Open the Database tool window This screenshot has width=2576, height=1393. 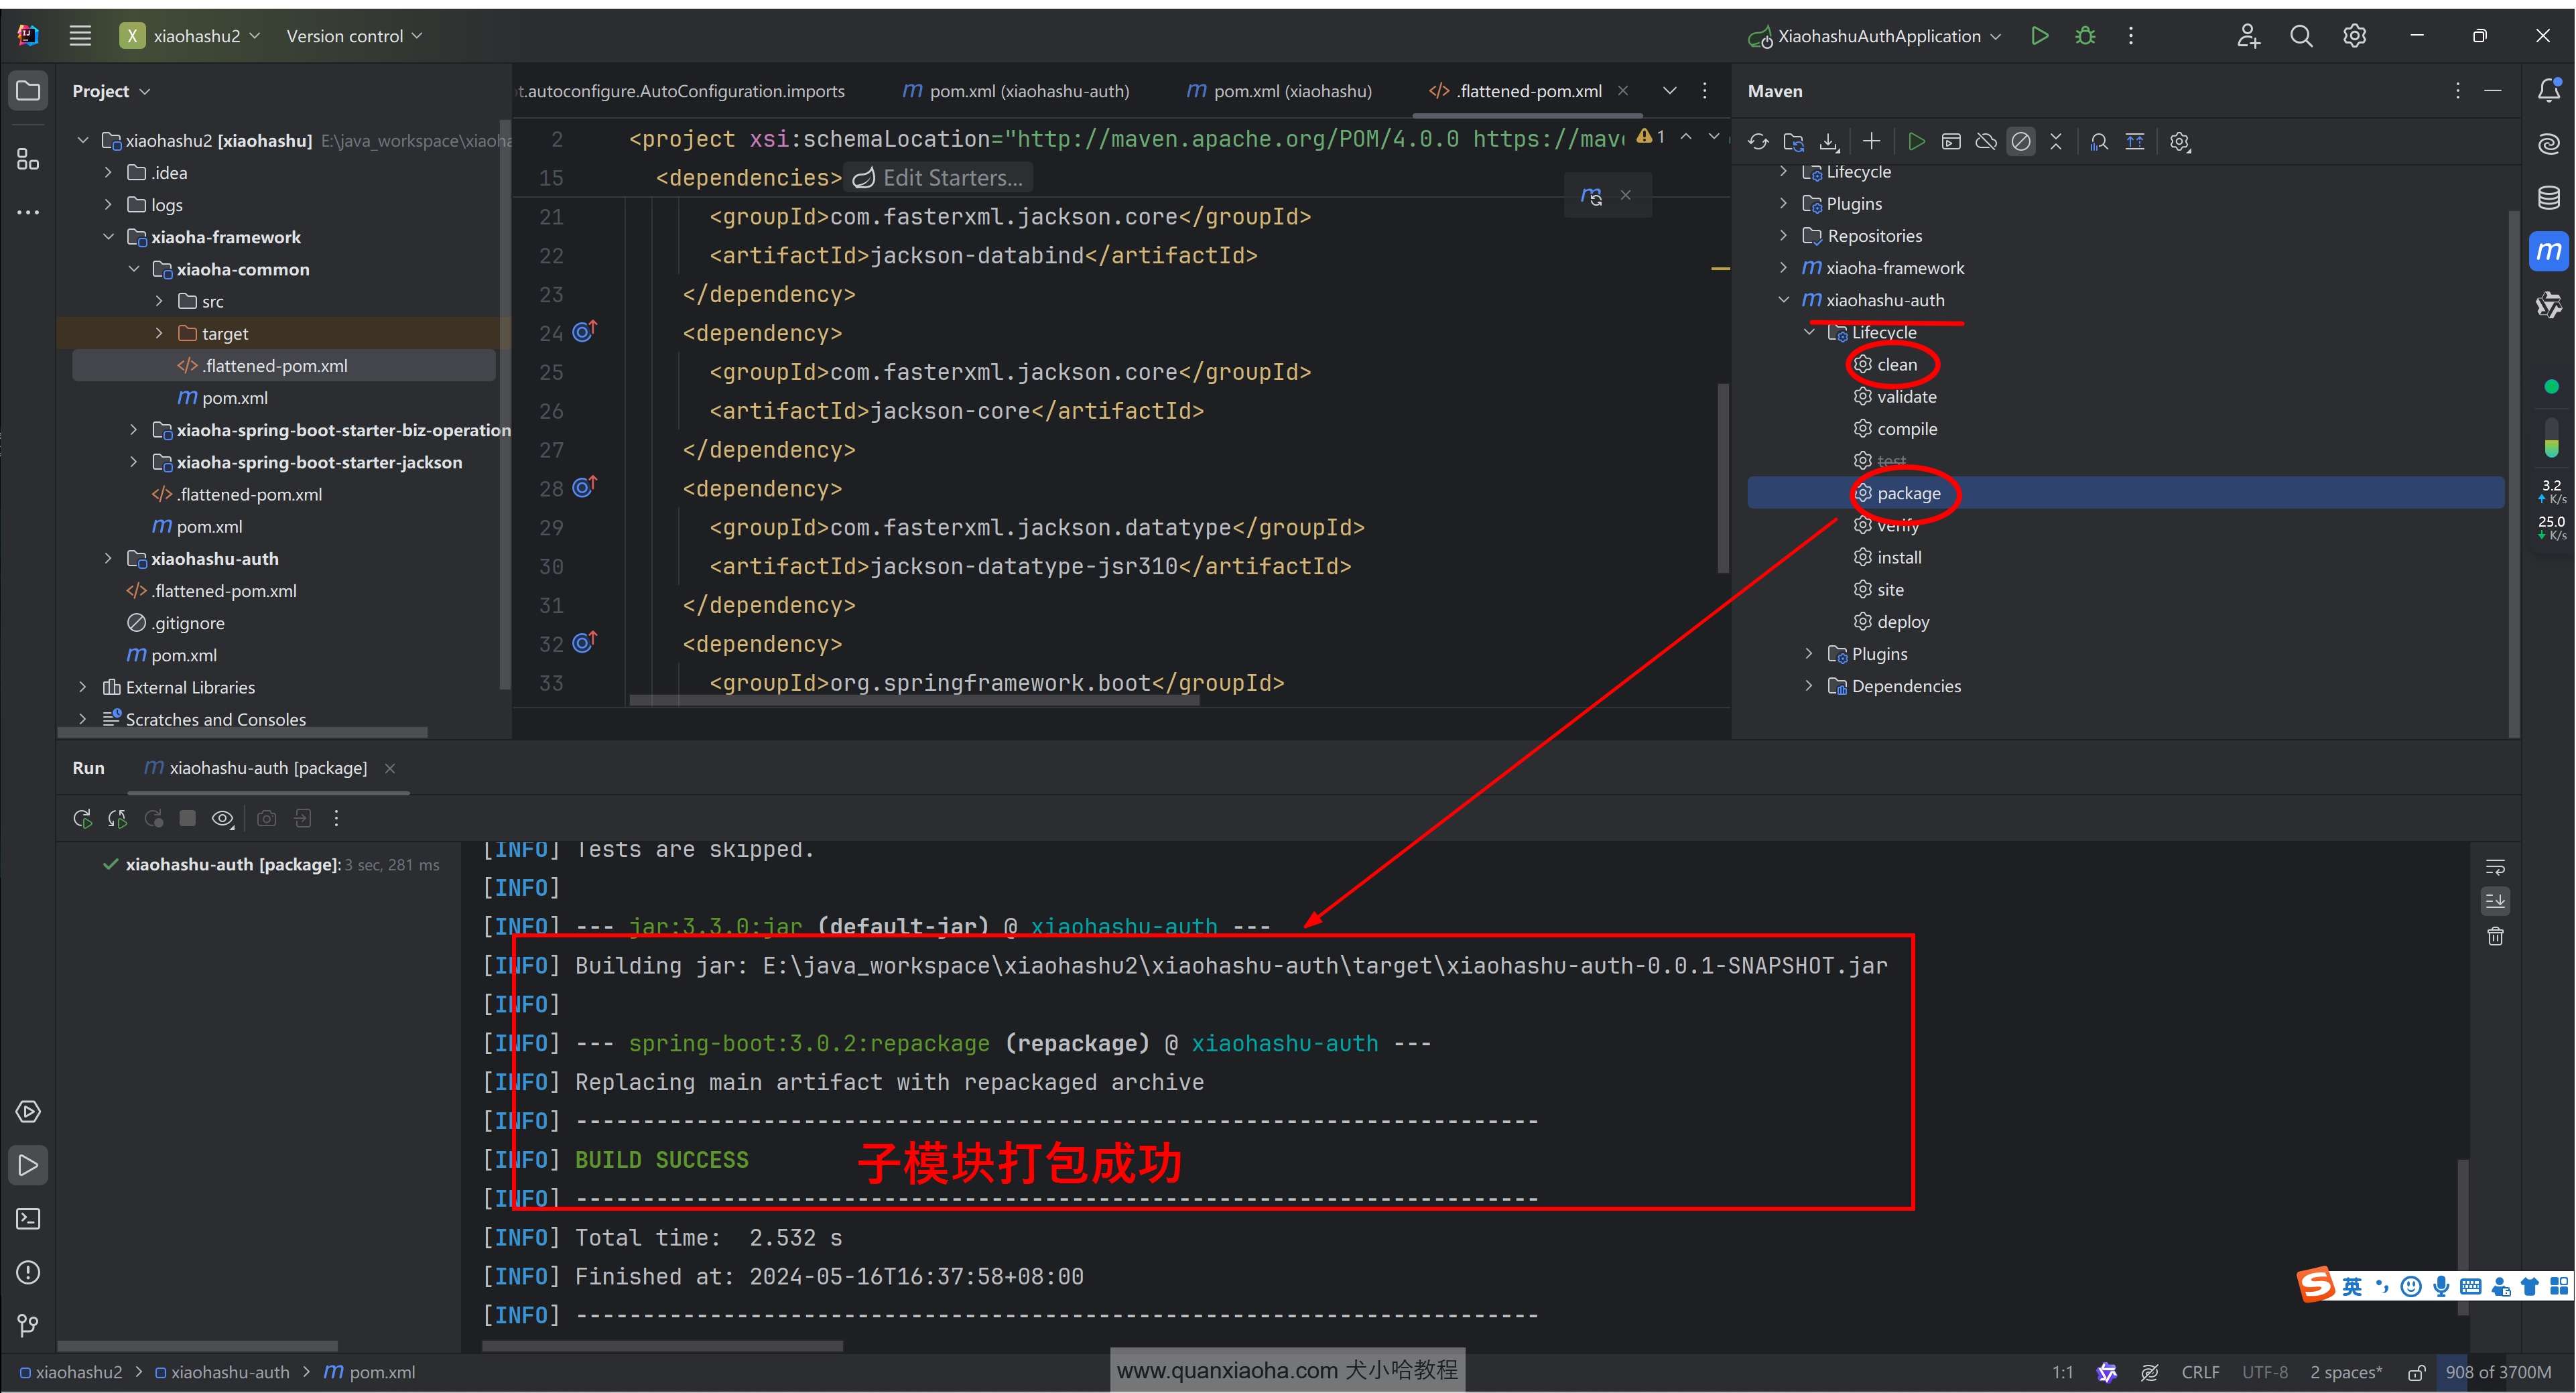click(x=2549, y=197)
